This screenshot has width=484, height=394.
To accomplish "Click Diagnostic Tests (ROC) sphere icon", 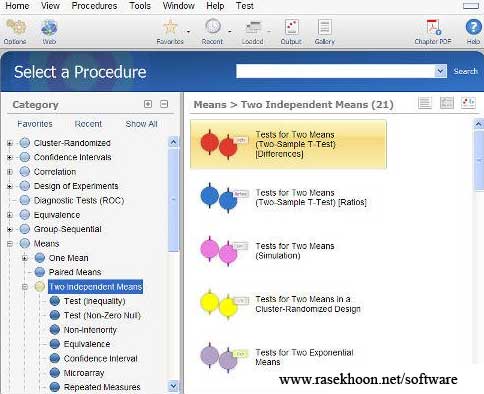I will pyautogui.click(x=25, y=200).
